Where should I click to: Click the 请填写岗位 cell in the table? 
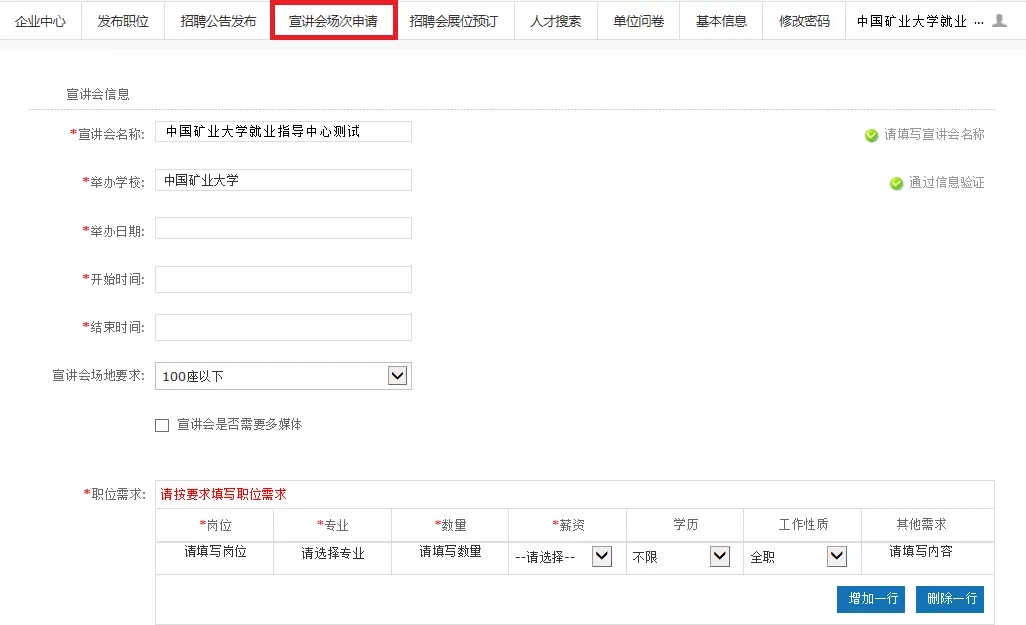pyautogui.click(x=215, y=552)
